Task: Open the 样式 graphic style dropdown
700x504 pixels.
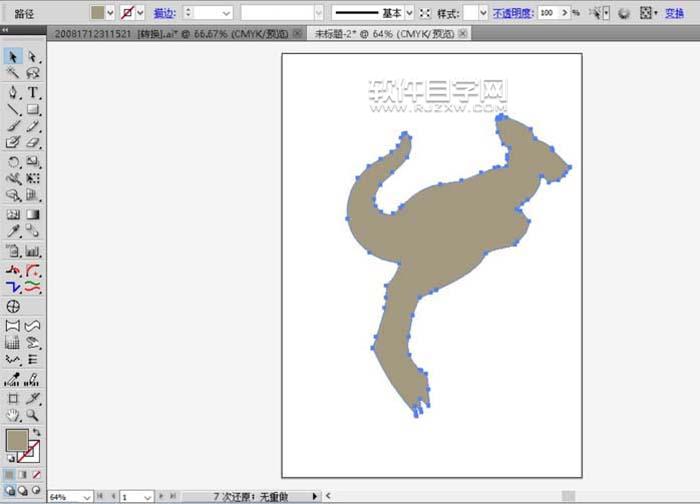Action: click(x=483, y=13)
